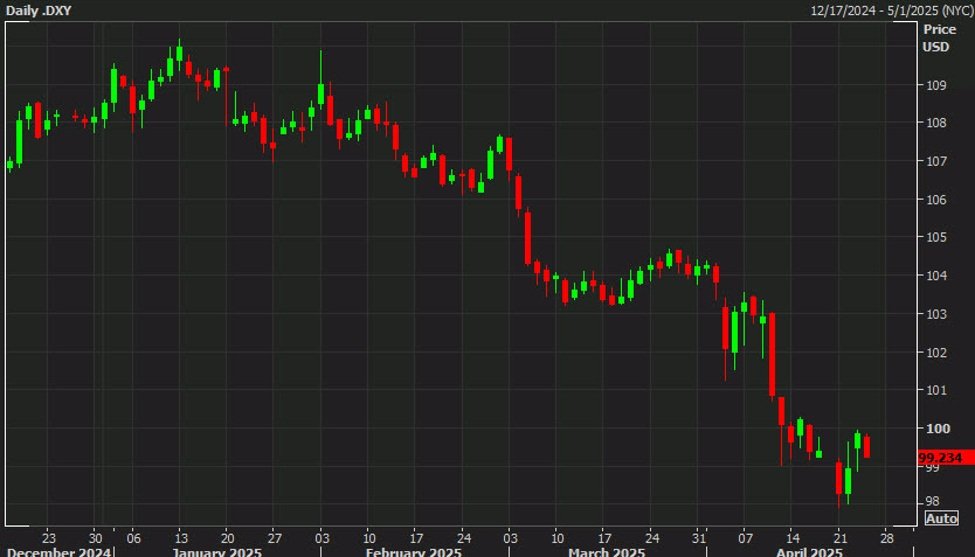The width and height of the screenshot is (975, 557).
Task: Click the chart date range text
Action: tap(891, 9)
